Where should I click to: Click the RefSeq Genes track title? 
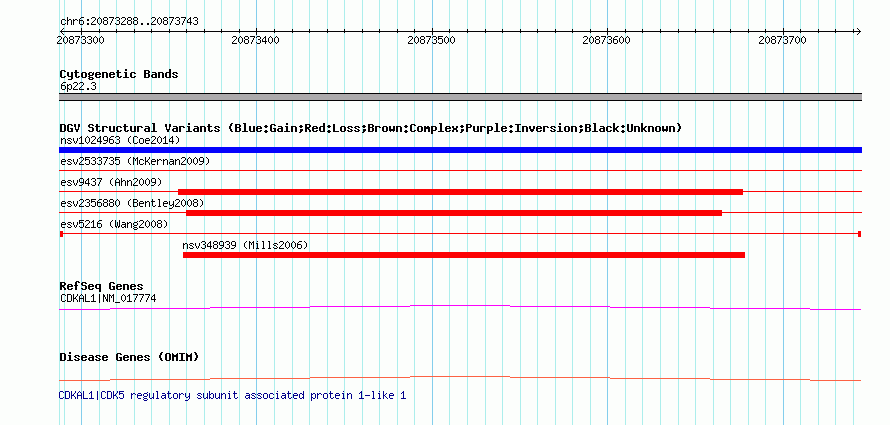[102, 287]
